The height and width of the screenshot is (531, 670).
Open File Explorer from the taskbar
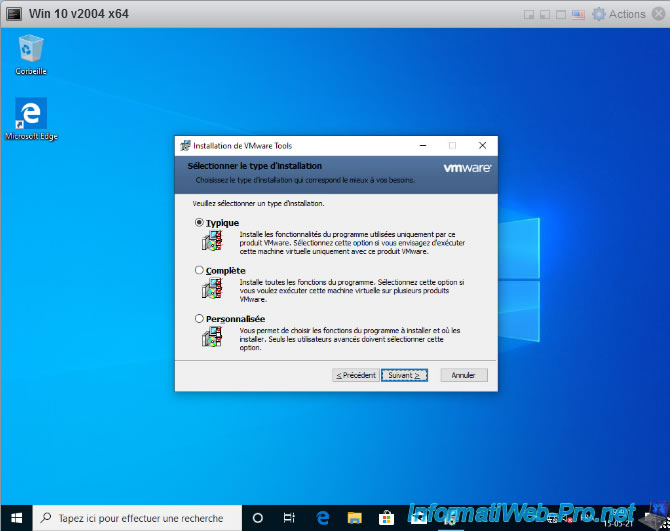coord(354,518)
